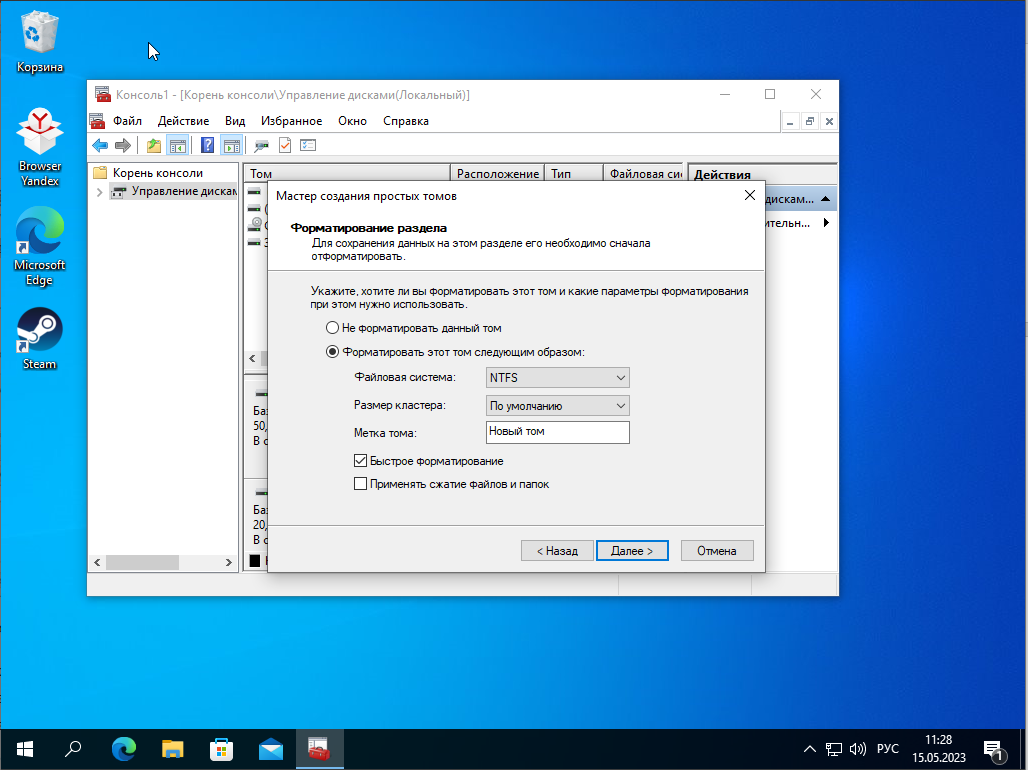Click the Корень консоли folder icon
The width and height of the screenshot is (1028, 770).
coord(100,172)
